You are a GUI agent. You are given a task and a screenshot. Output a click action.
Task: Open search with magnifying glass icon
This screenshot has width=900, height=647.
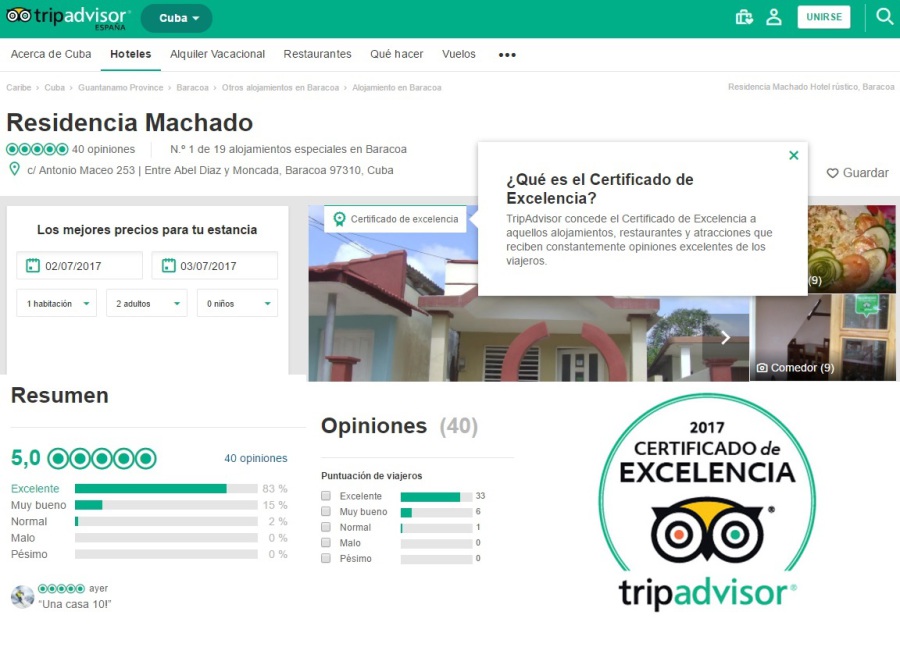(884, 17)
